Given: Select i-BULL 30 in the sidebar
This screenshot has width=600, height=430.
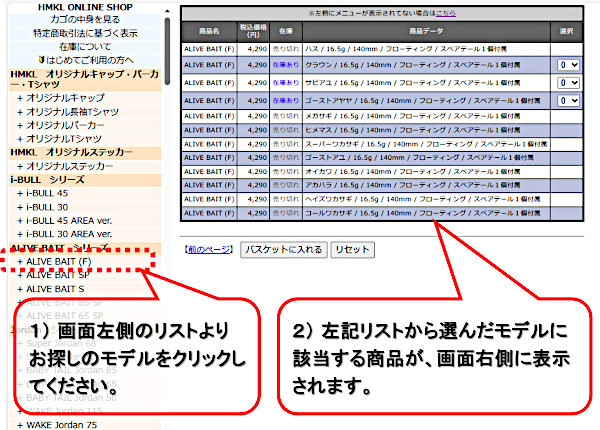Looking at the screenshot, I should click(x=47, y=207).
